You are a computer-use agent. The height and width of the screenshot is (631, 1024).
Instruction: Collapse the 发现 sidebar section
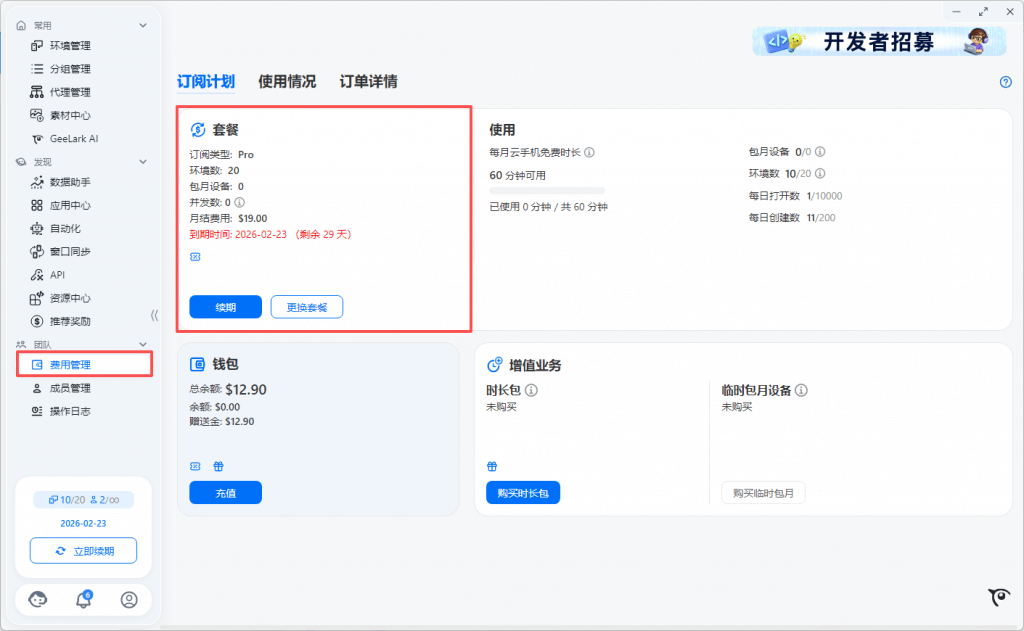(143, 161)
